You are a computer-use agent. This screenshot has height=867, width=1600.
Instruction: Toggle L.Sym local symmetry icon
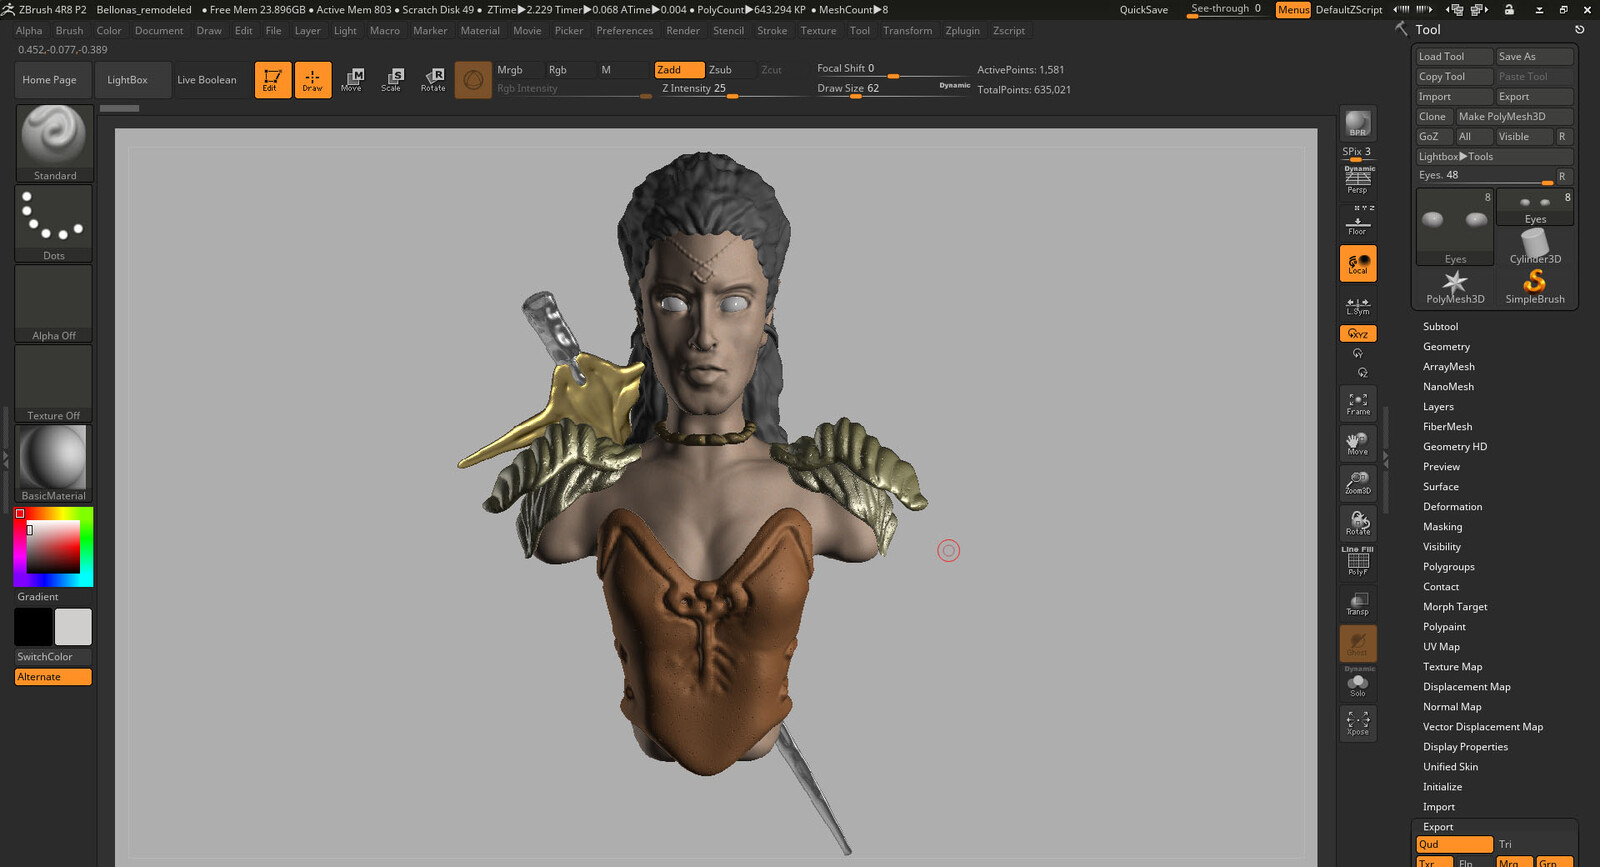[1358, 305]
